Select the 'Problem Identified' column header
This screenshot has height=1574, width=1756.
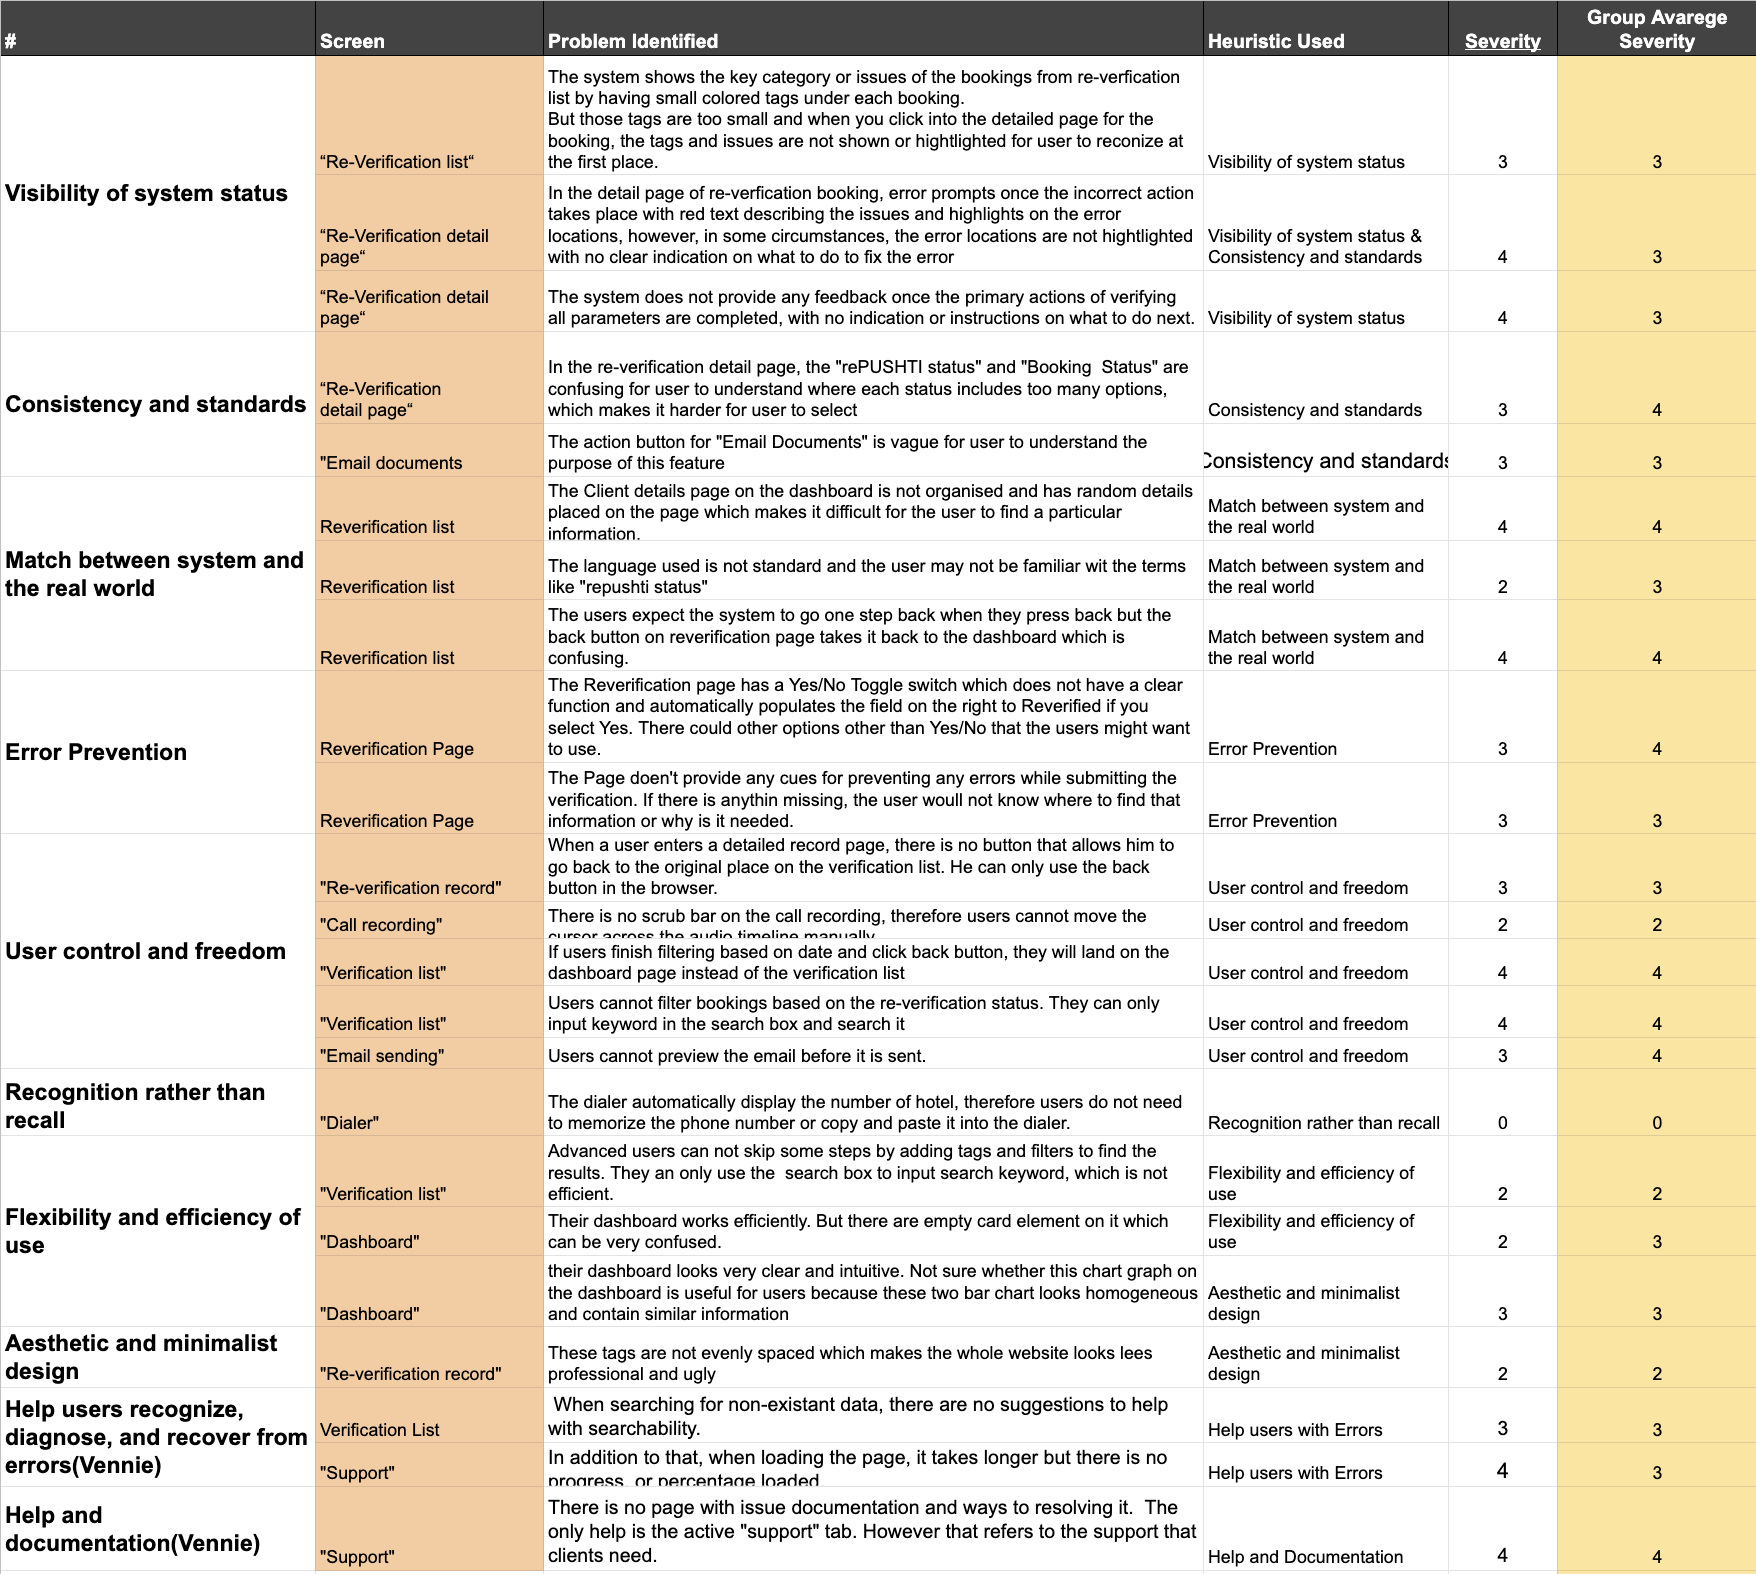point(873,28)
